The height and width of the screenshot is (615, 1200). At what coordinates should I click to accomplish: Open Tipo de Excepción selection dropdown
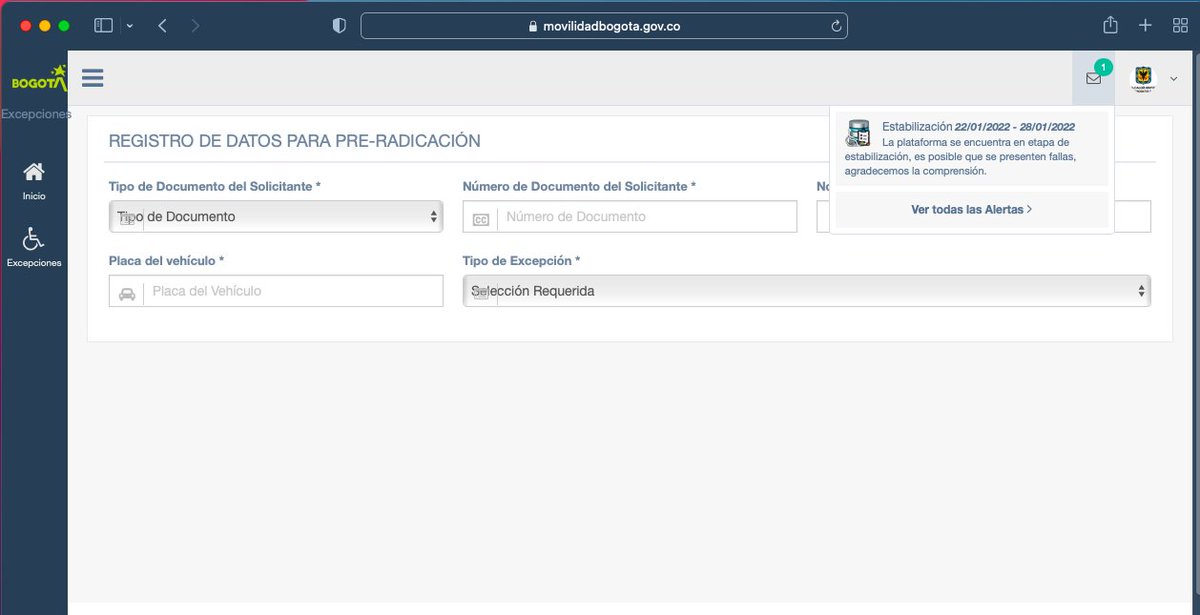click(x=806, y=291)
